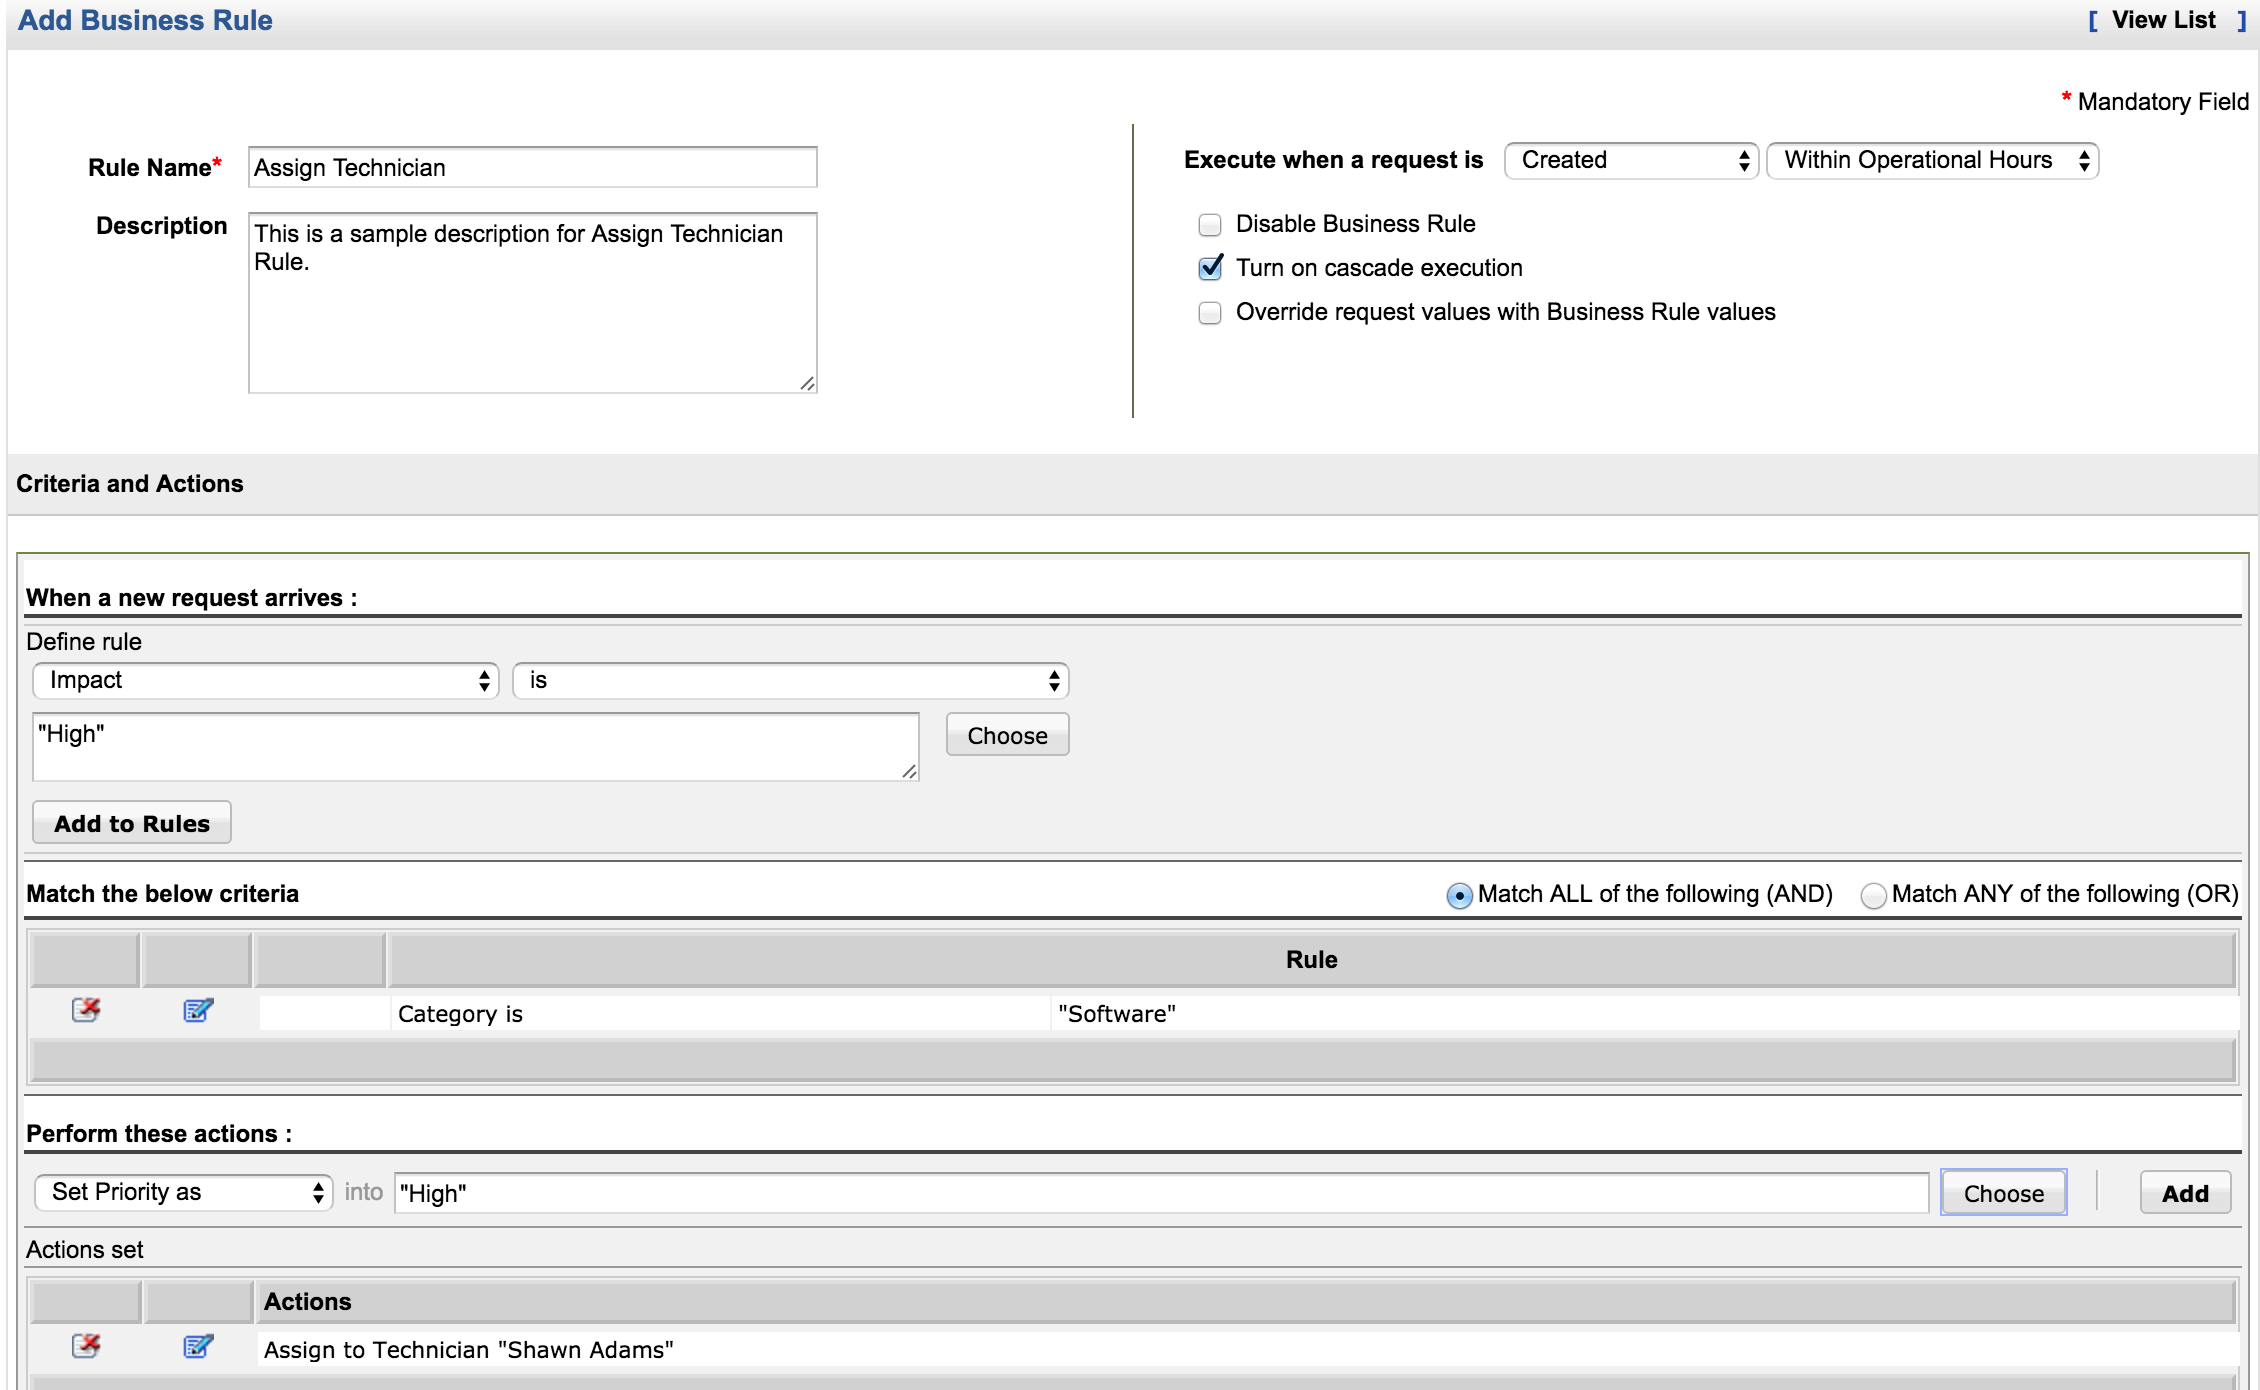Open the Created request event dropdown
The image size is (2260, 1390).
(x=1631, y=161)
